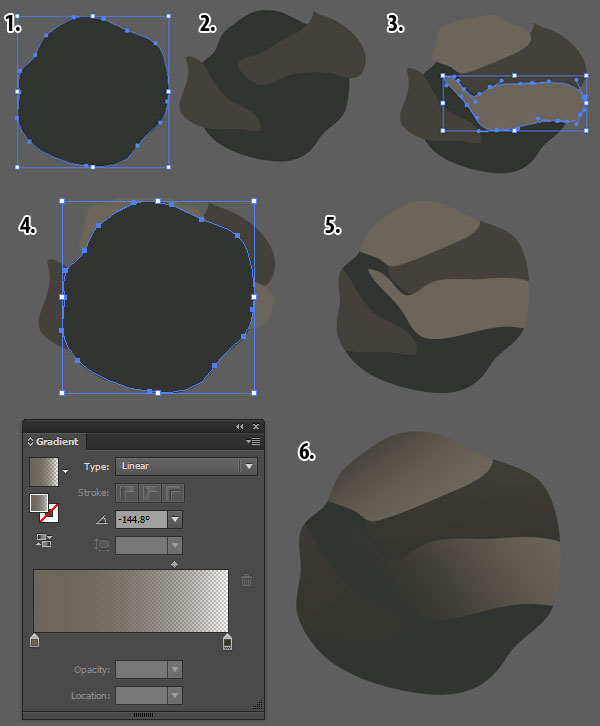Click the "Stroke:" label

tap(94, 493)
